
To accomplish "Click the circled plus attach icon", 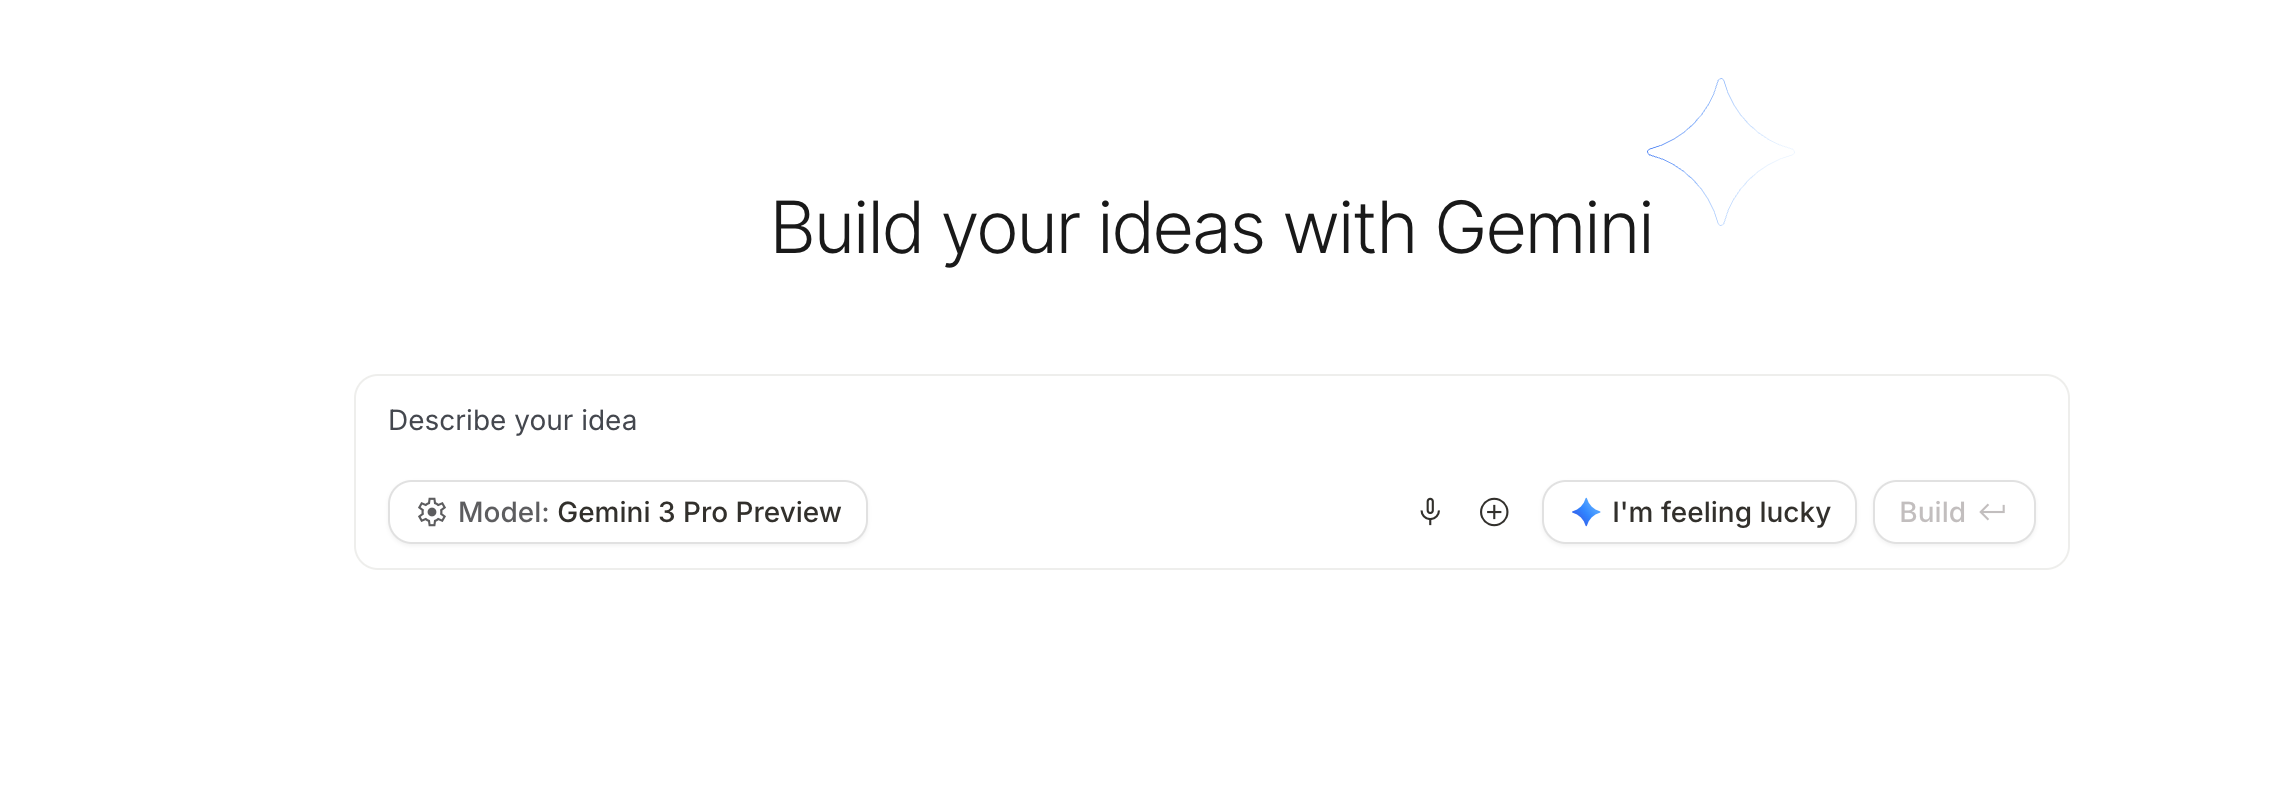I will [x=1494, y=512].
